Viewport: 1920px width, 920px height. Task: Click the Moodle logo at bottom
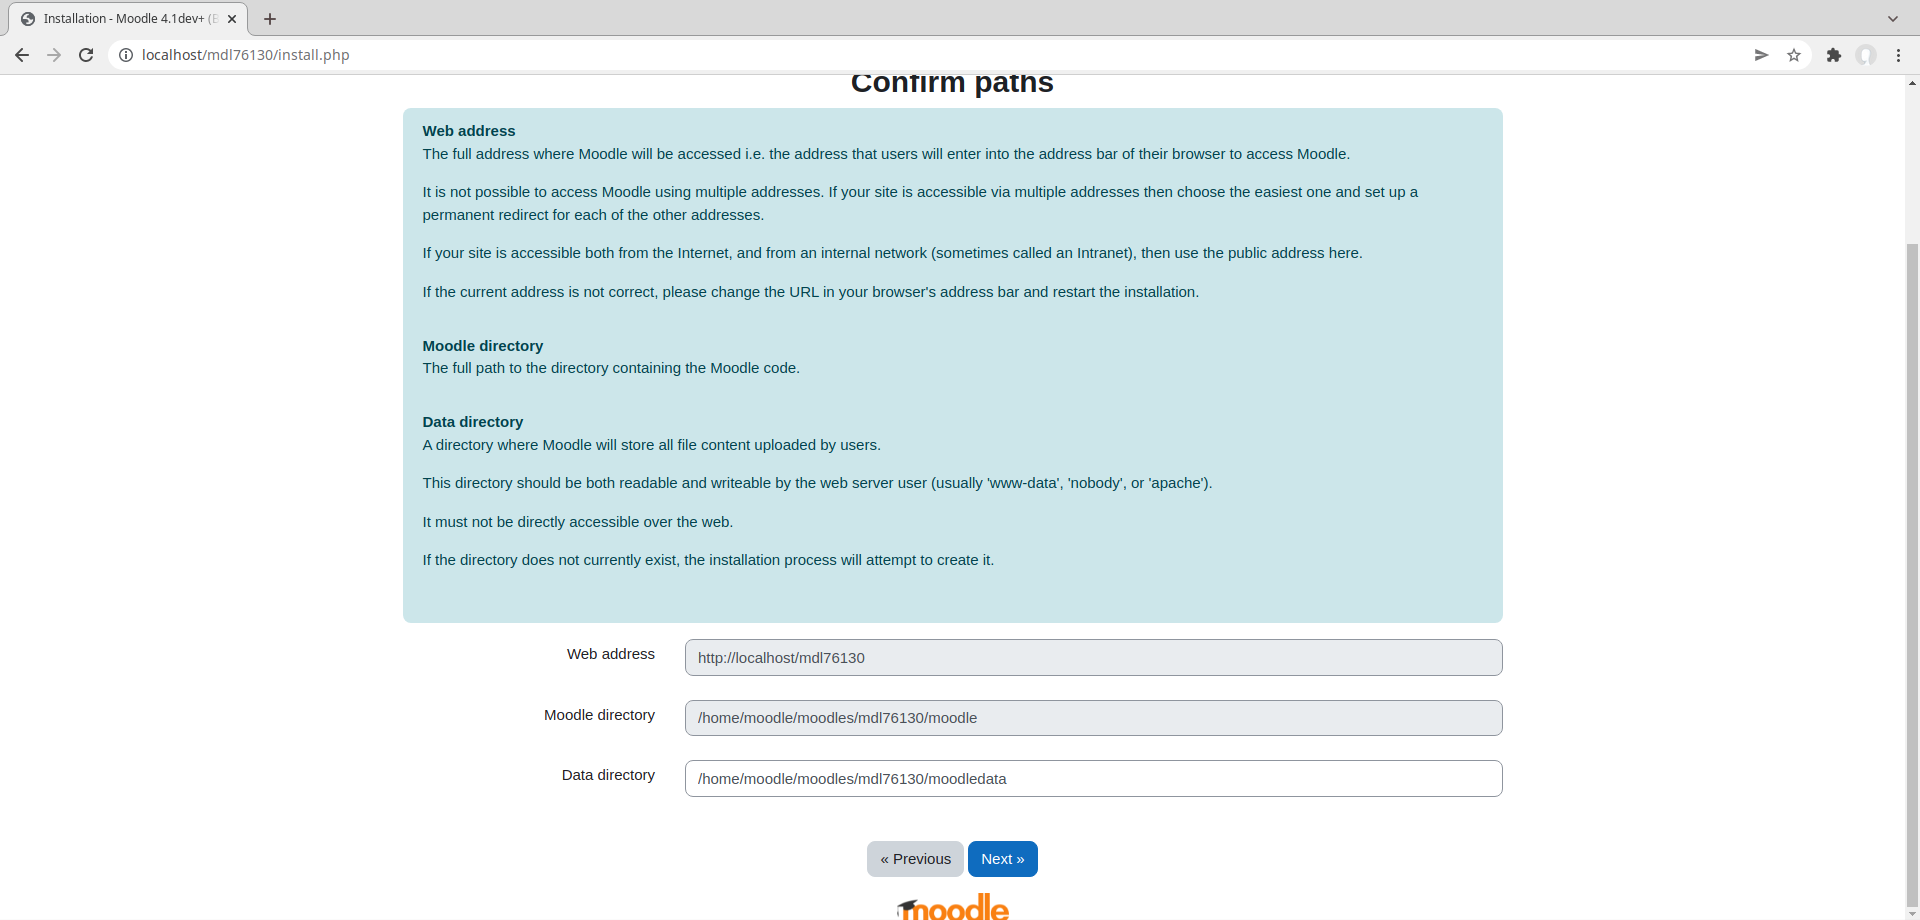point(953,907)
